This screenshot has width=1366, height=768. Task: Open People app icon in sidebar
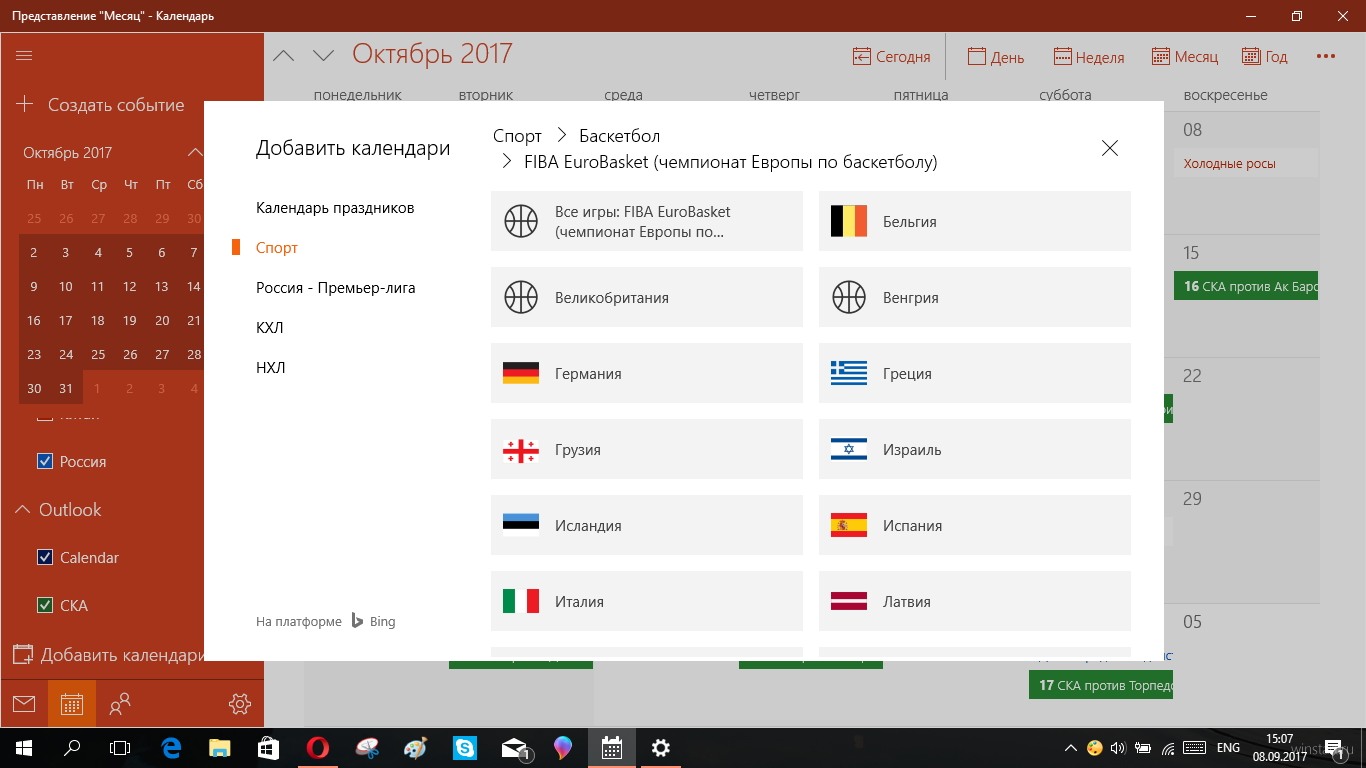(x=120, y=704)
